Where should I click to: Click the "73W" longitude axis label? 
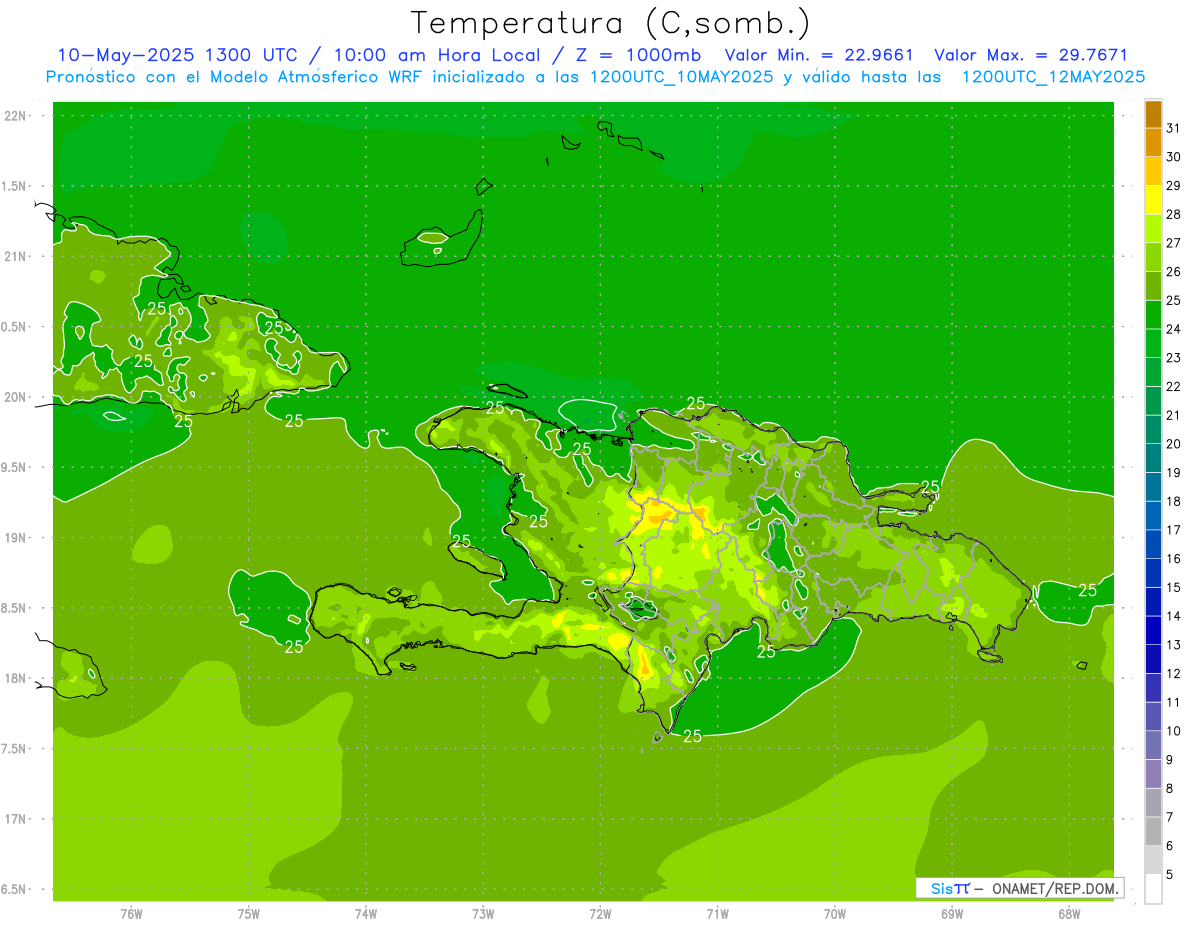pyautogui.click(x=483, y=914)
